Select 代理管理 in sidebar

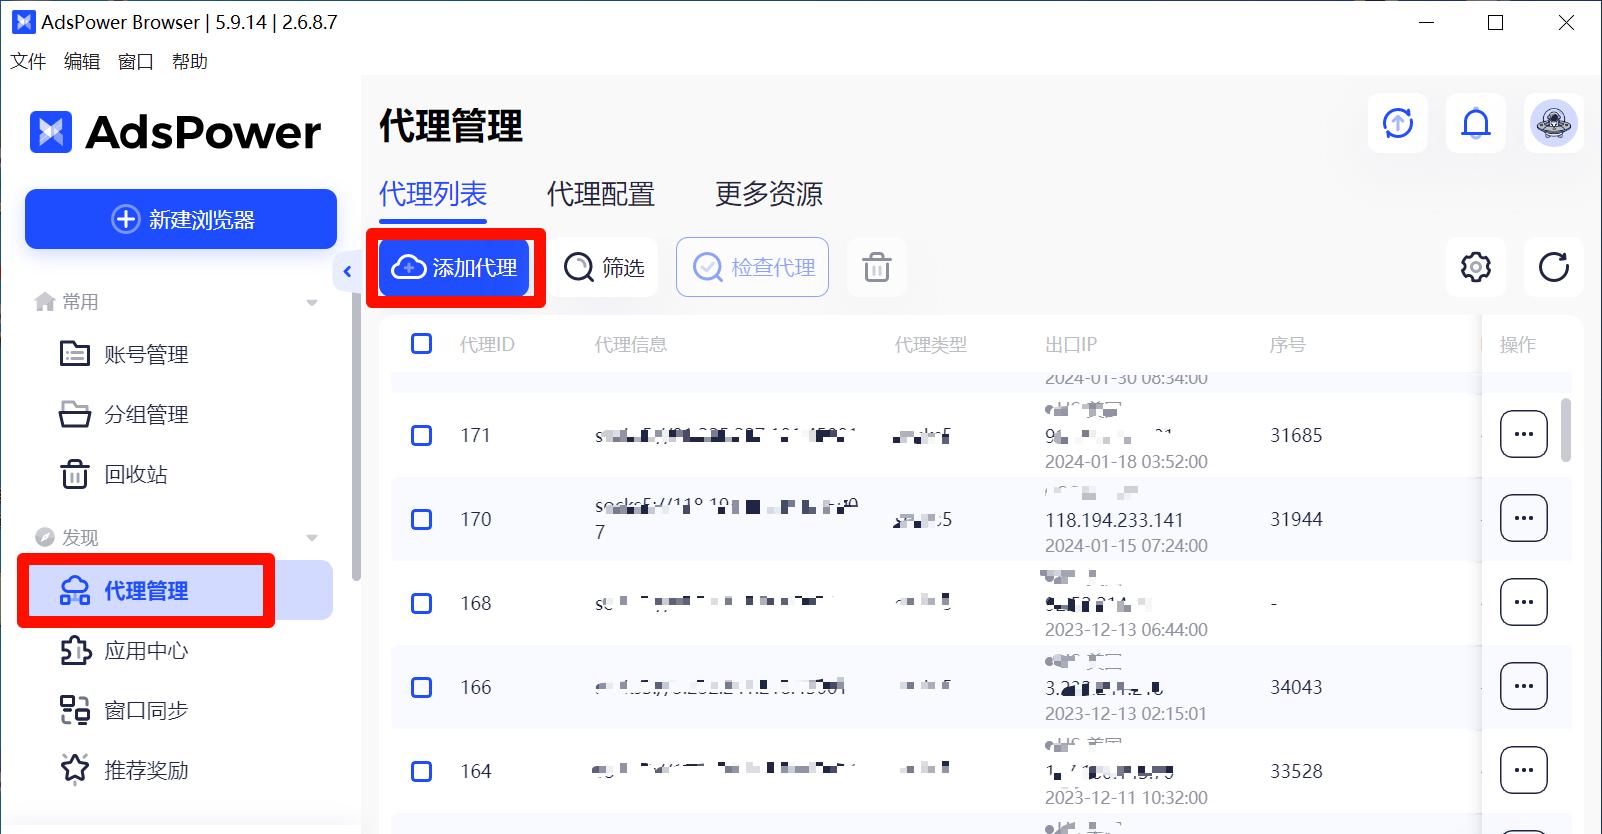coord(180,591)
